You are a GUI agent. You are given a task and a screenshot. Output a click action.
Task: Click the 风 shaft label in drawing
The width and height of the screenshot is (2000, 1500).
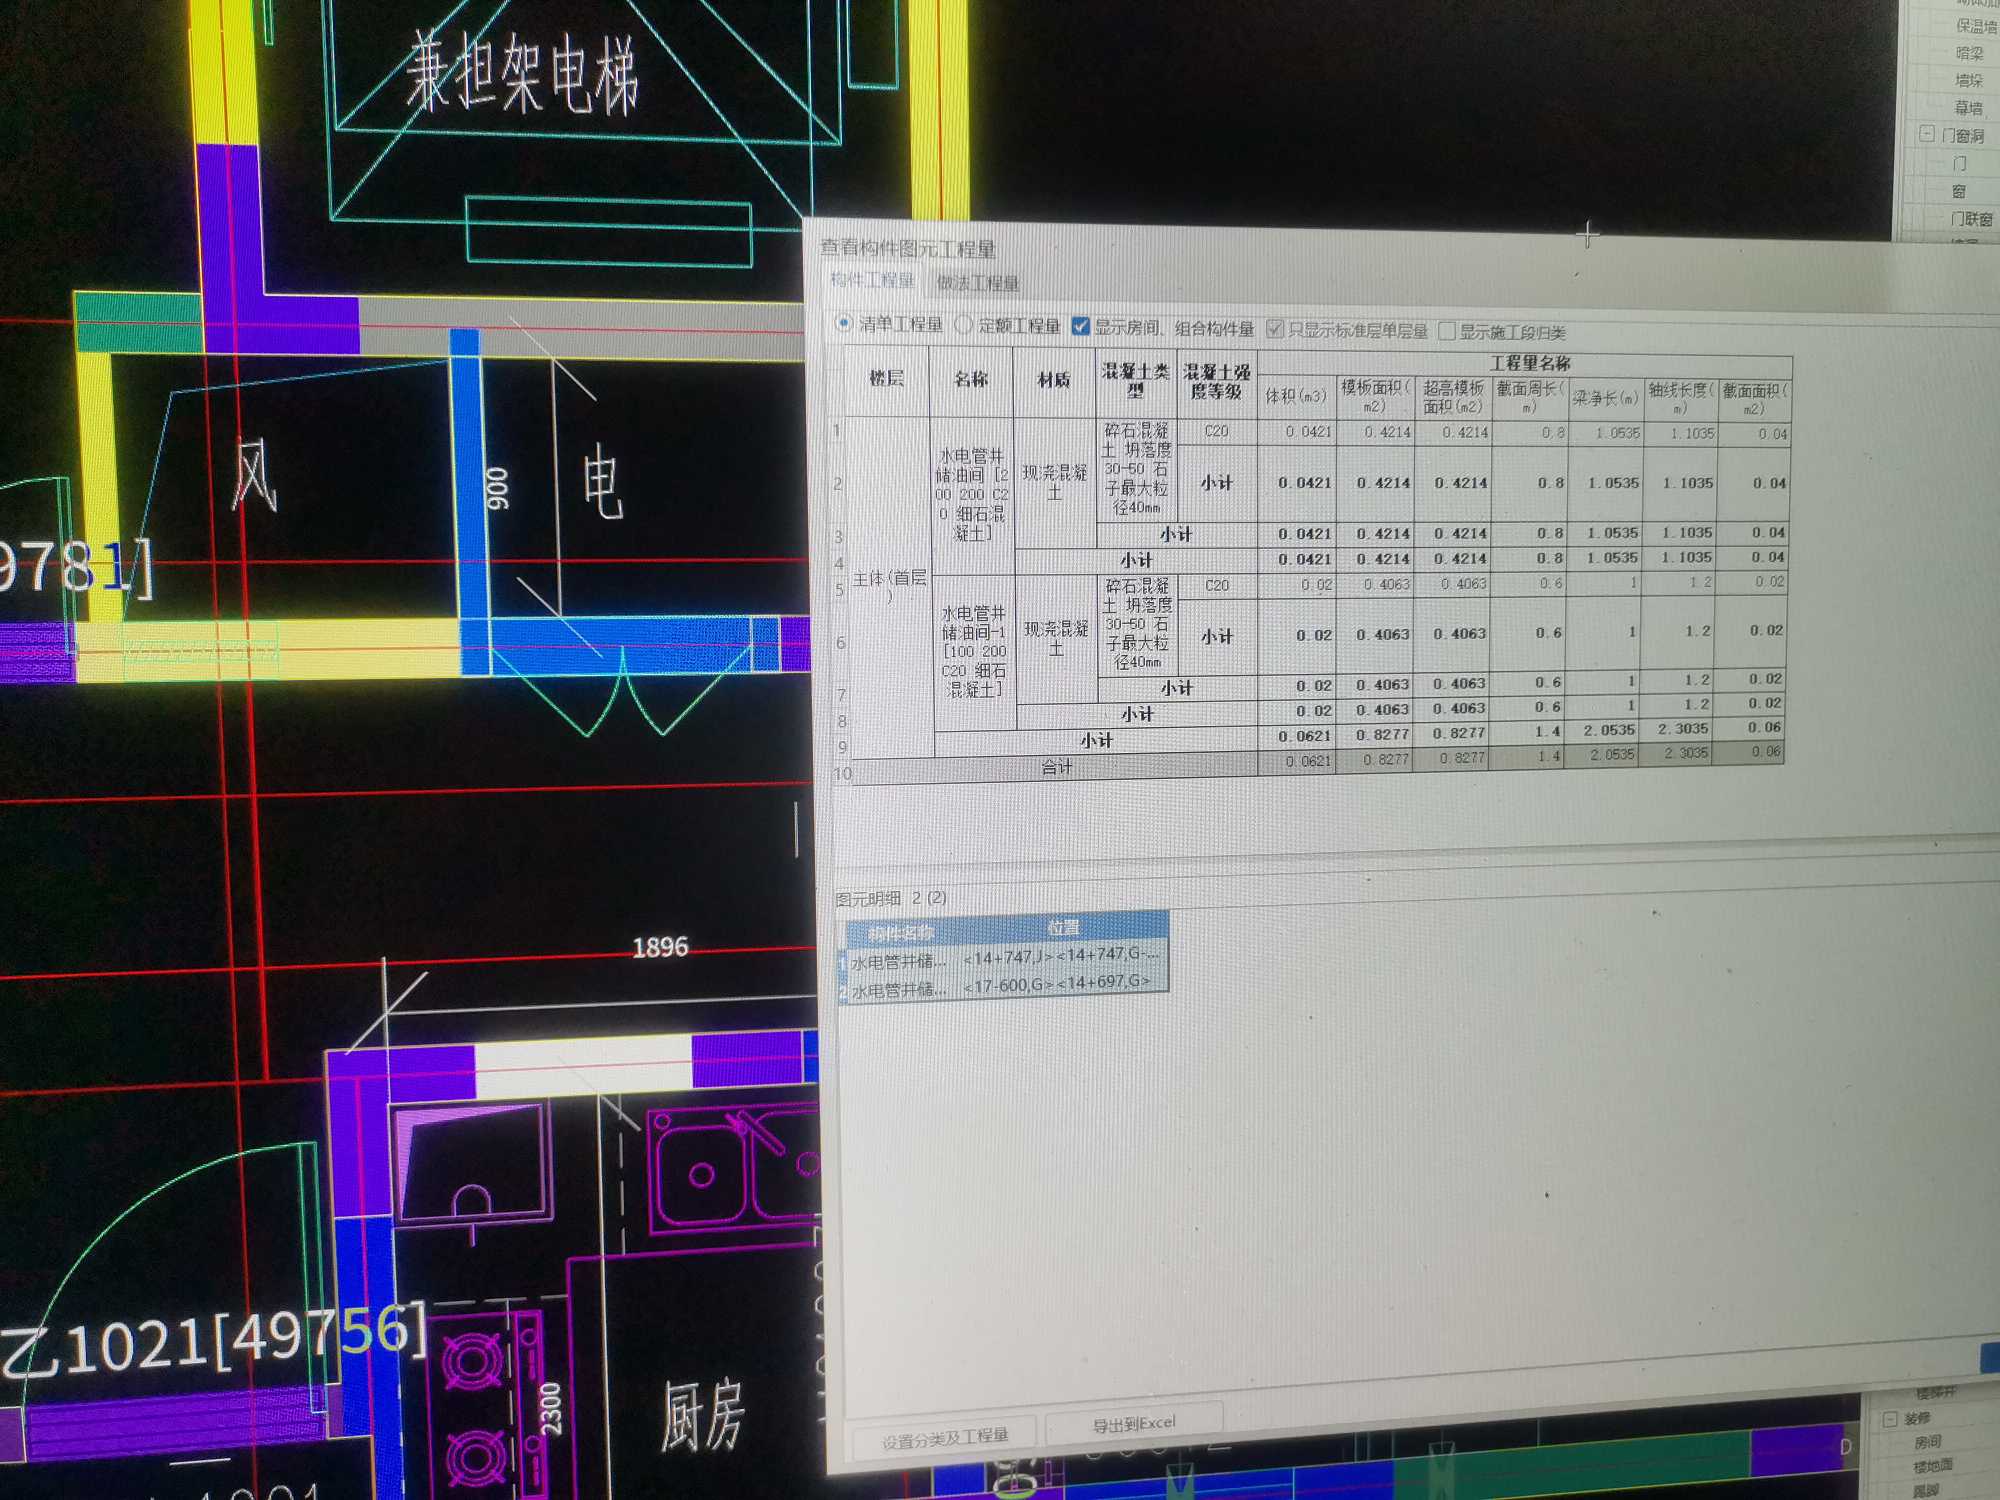pos(253,474)
